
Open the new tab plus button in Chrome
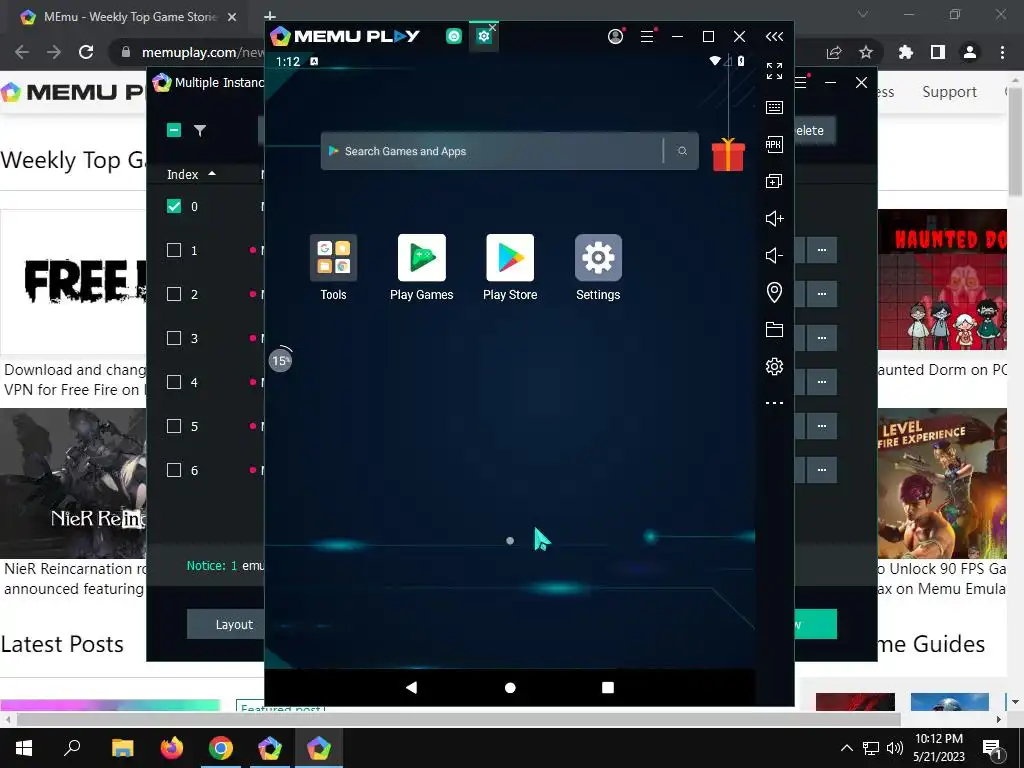click(x=270, y=16)
